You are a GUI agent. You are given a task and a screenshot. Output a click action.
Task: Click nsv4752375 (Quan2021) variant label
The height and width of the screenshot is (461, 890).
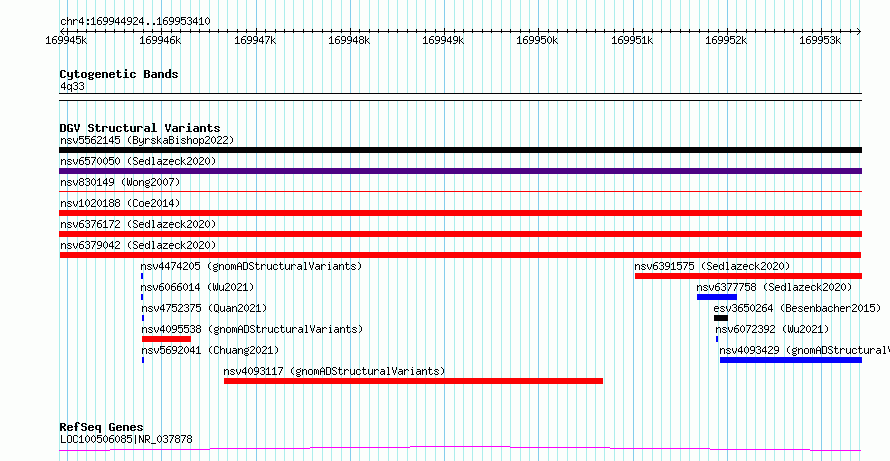tap(204, 308)
